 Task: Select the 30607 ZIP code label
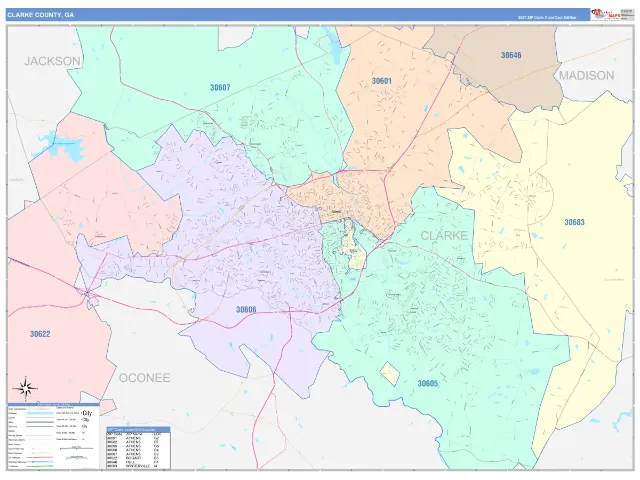click(x=220, y=87)
